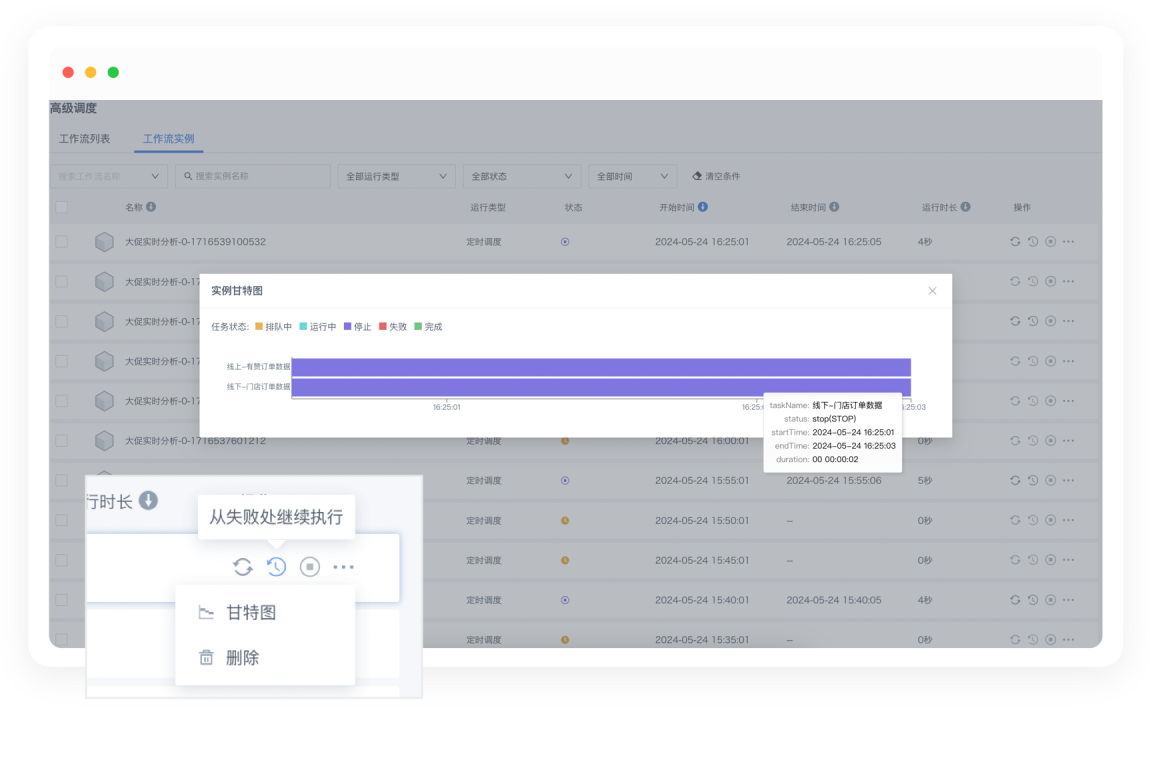Click the stop square icon in the enlarged callout
Screen dimensions: 1150x776
point(310,567)
